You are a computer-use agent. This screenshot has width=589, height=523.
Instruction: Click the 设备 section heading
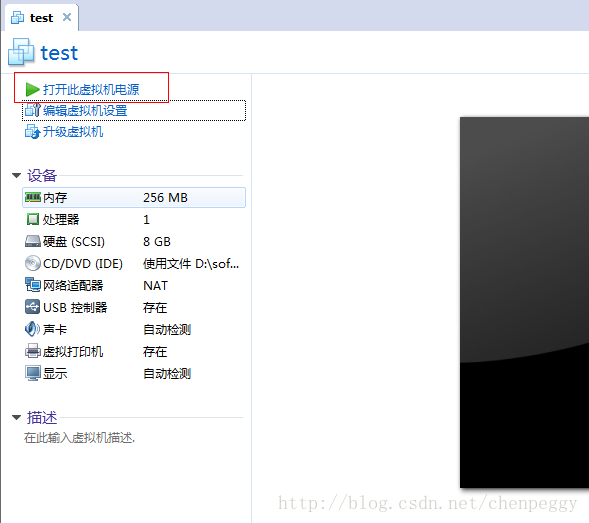(42, 175)
